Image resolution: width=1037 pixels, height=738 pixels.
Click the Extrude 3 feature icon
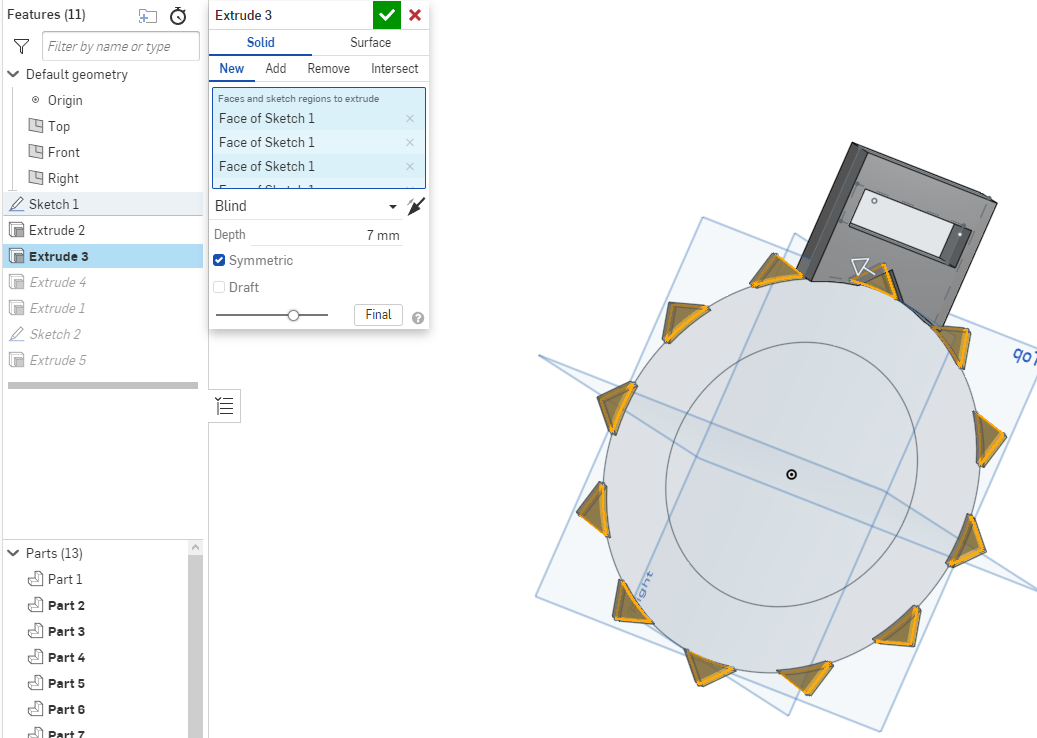(17, 257)
